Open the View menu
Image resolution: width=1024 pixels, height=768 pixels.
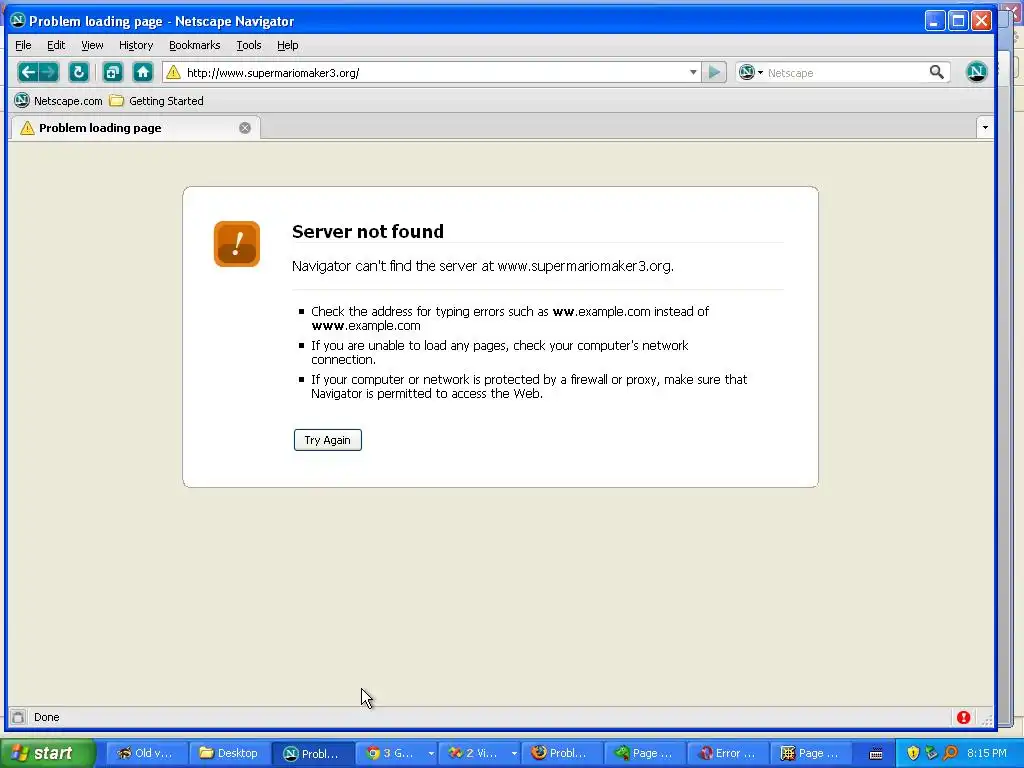click(x=92, y=45)
